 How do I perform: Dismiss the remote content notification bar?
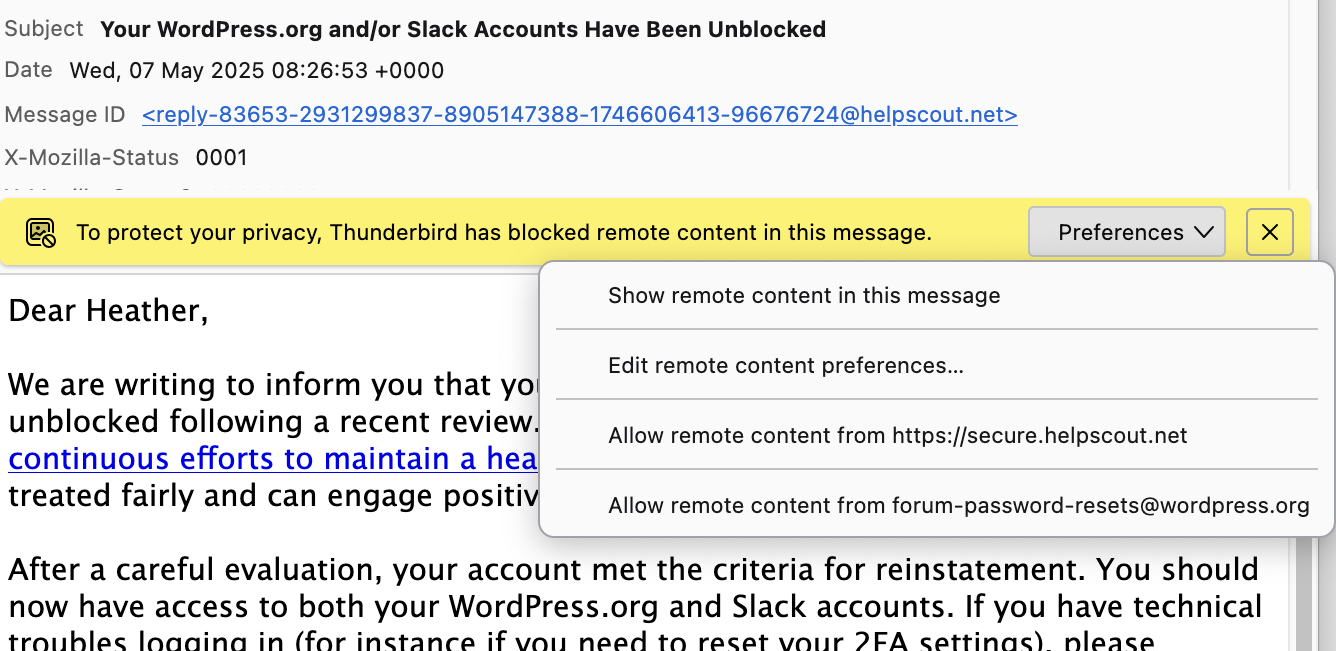click(x=1269, y=233)
